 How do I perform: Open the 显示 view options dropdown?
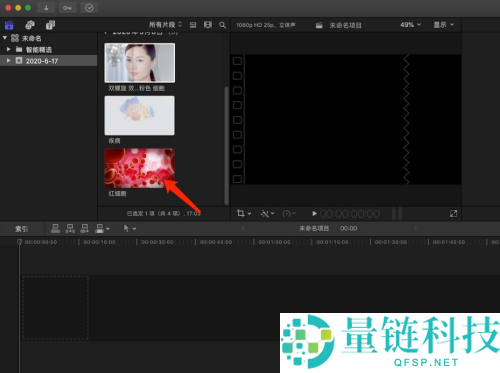[443, 25]
